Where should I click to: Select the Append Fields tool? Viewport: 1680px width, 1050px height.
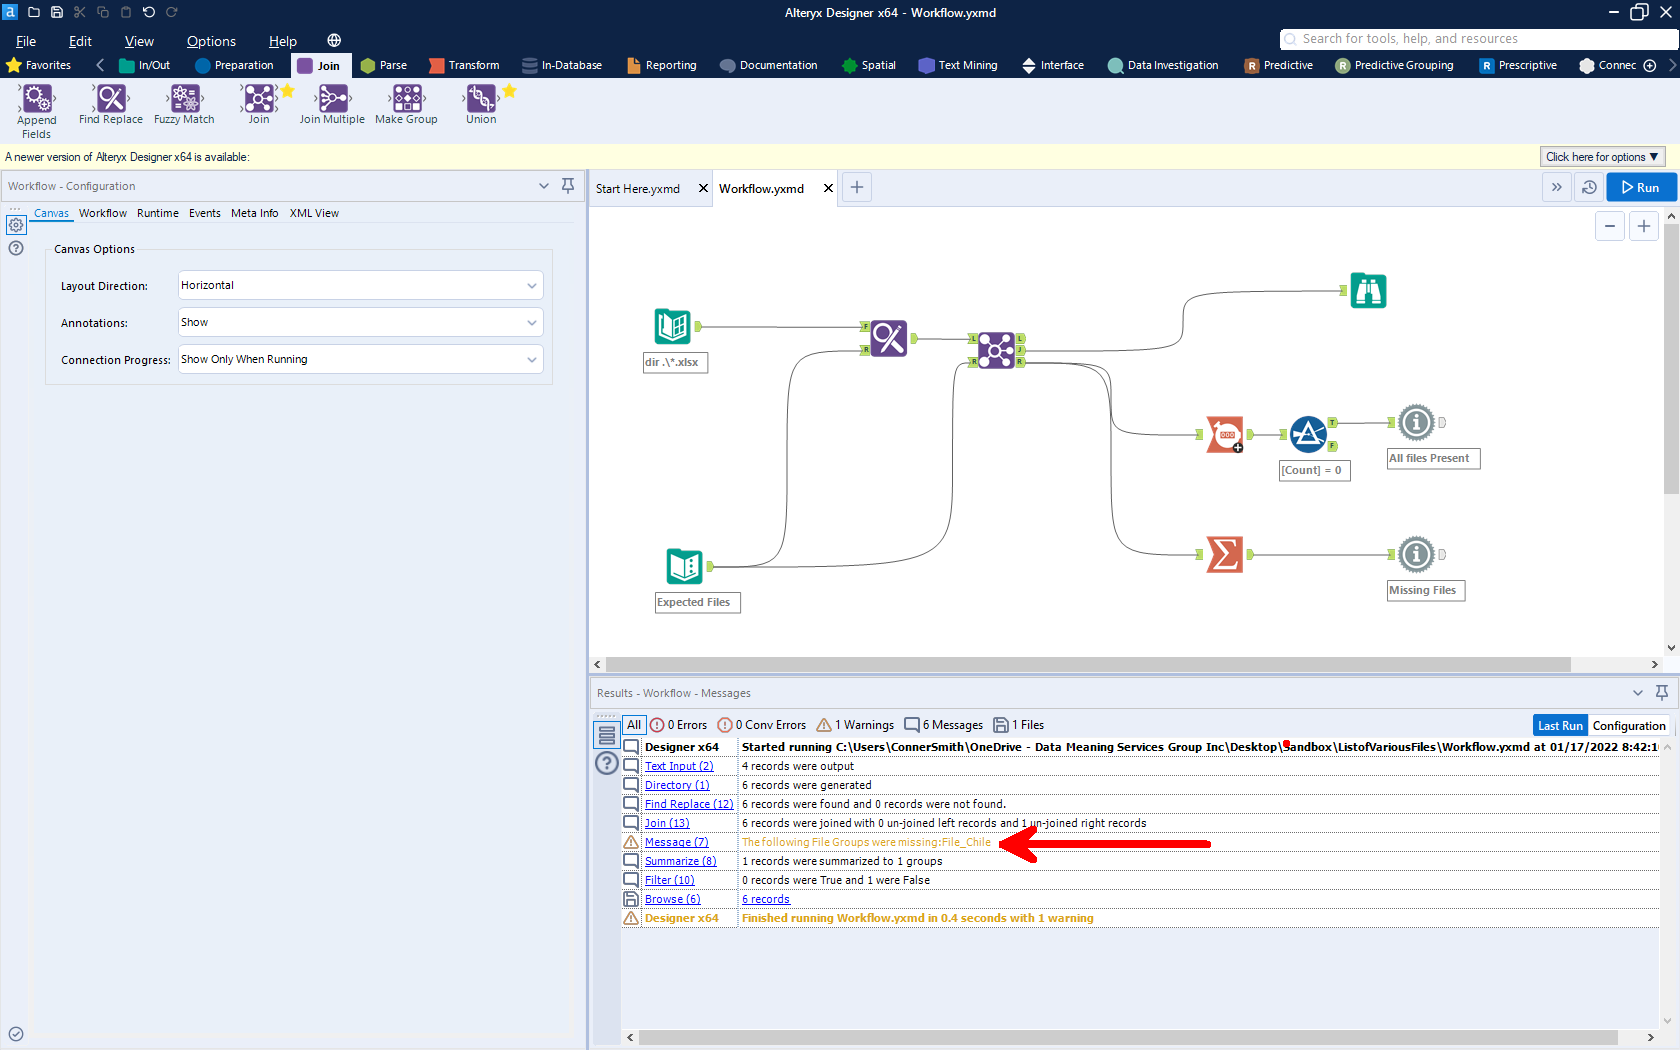point(36,104)
